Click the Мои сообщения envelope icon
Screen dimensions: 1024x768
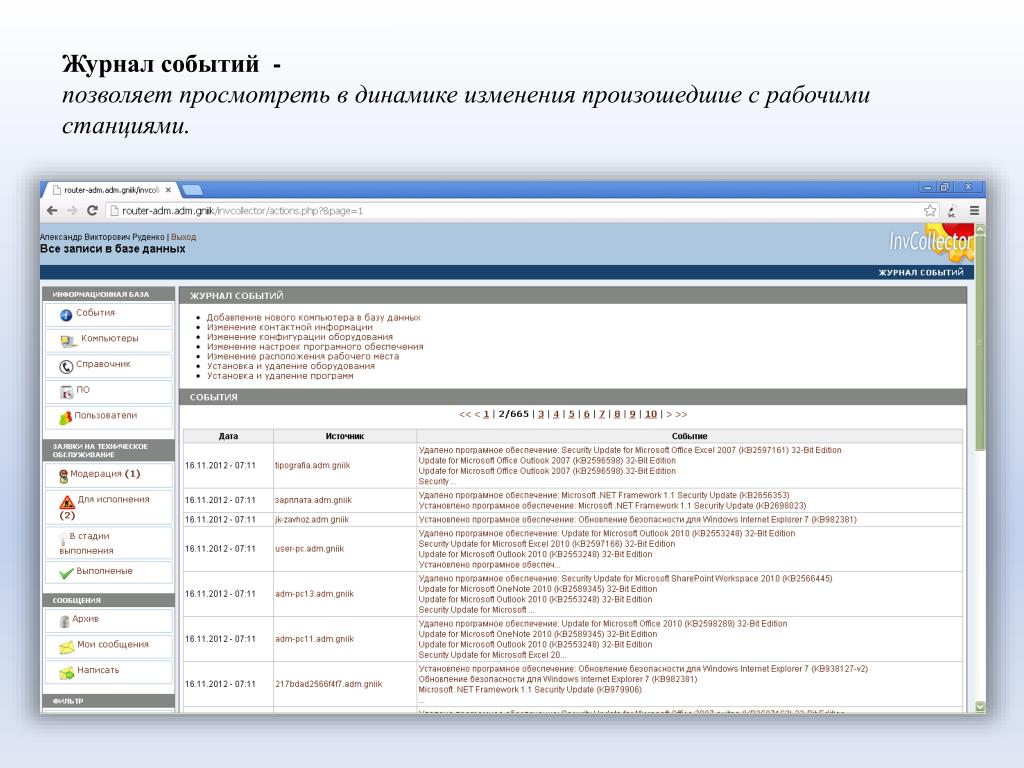tap(67, 647)
